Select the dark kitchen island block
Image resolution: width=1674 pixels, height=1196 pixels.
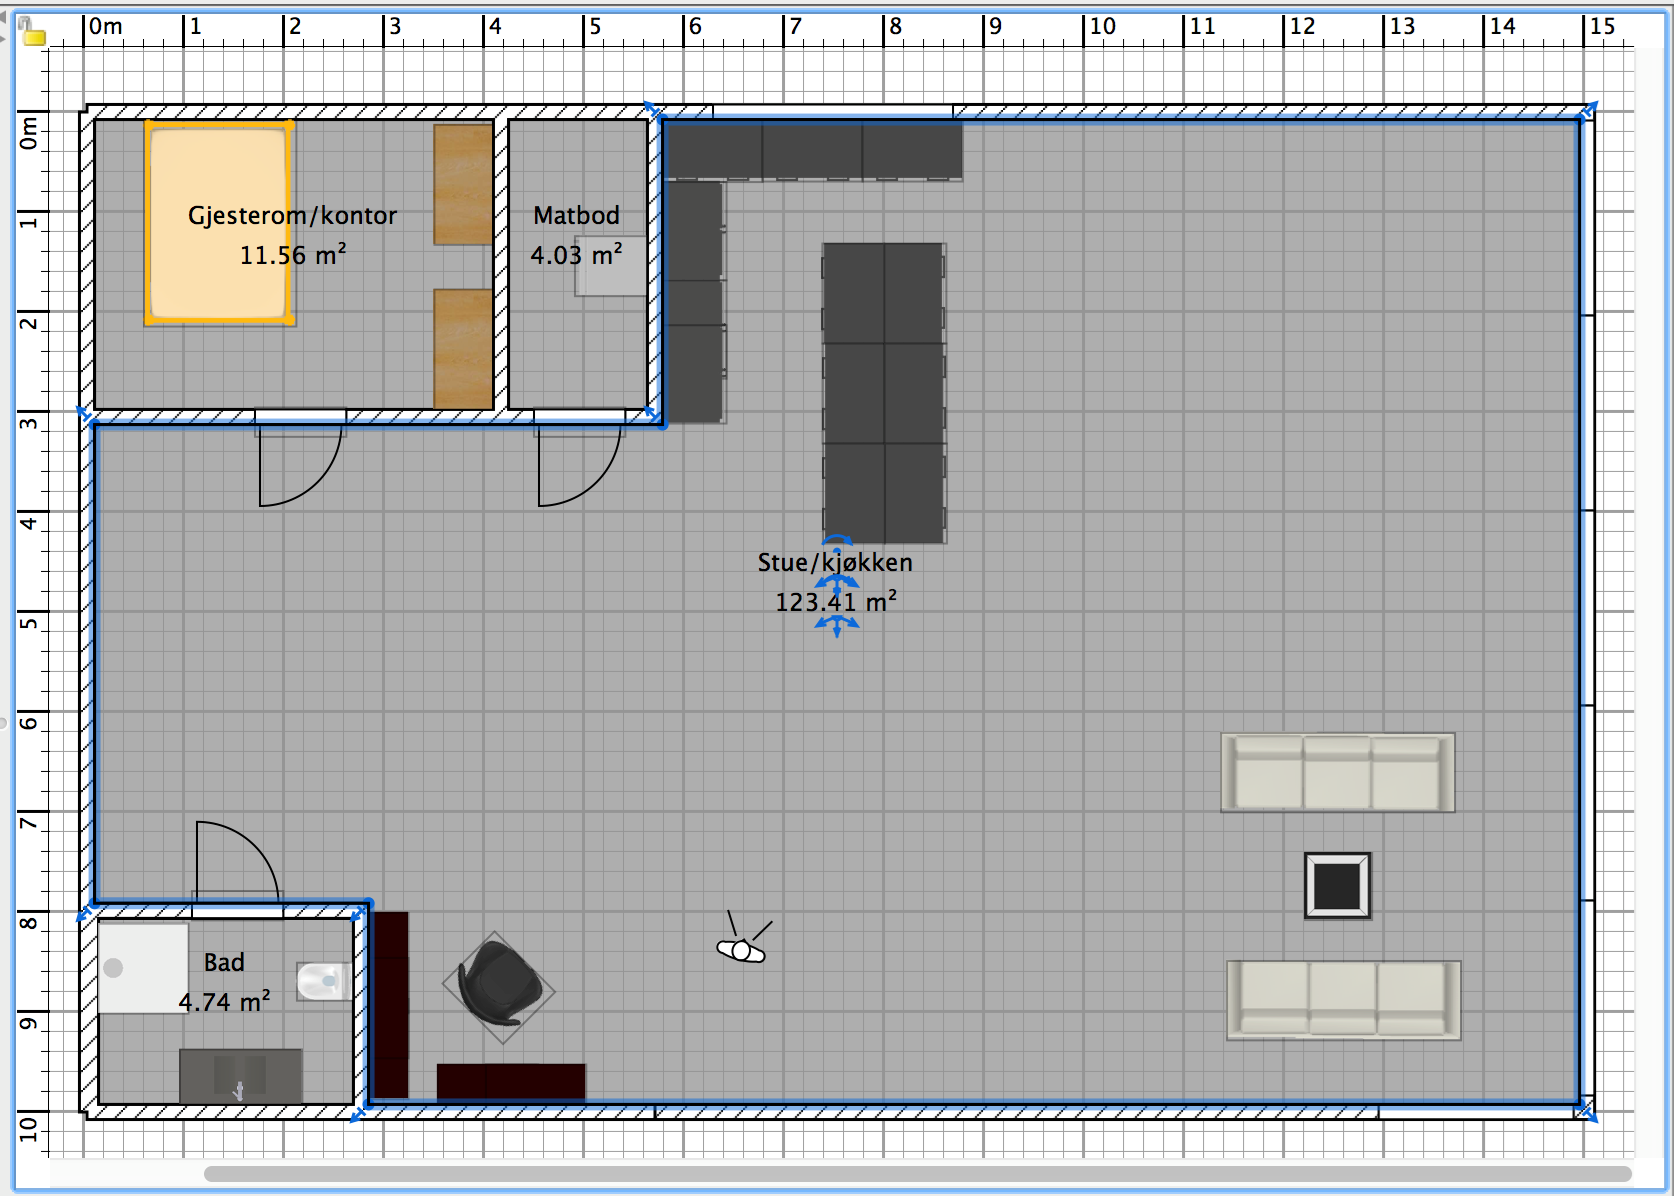pyautogui.click(x=884, y=393)
